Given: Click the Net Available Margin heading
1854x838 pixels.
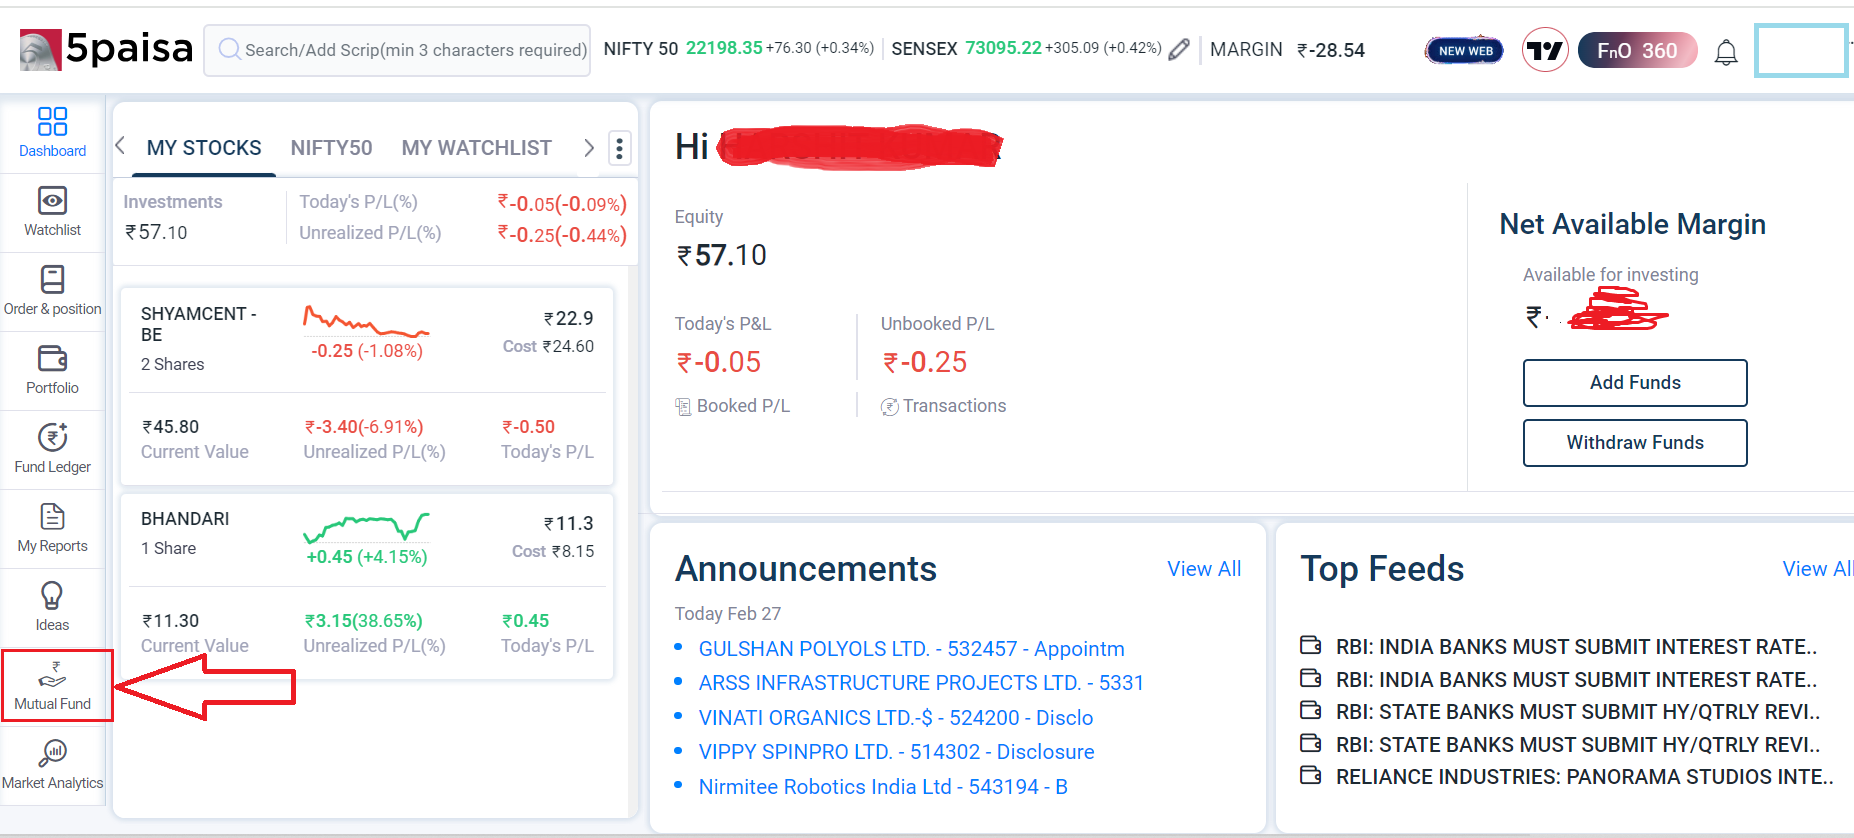Looking at the screenshot, I should tap(1632, 224).
